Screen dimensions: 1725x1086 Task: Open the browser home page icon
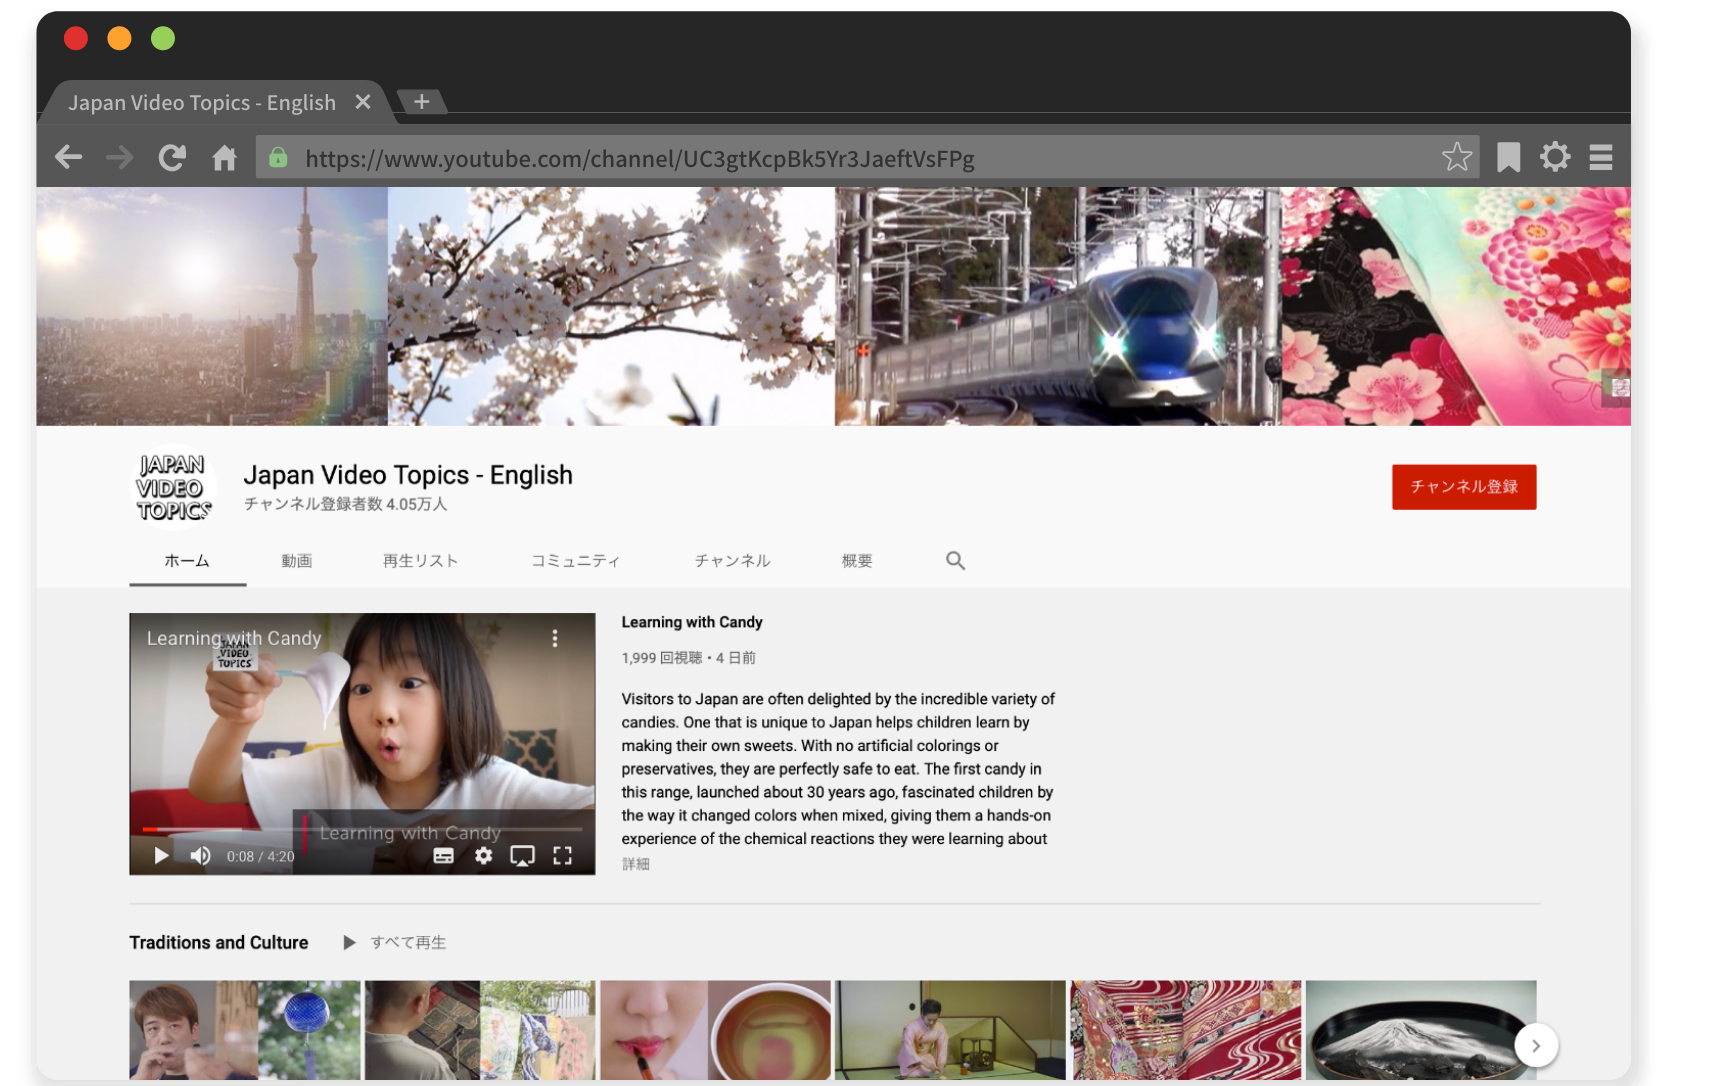(224, 157)
